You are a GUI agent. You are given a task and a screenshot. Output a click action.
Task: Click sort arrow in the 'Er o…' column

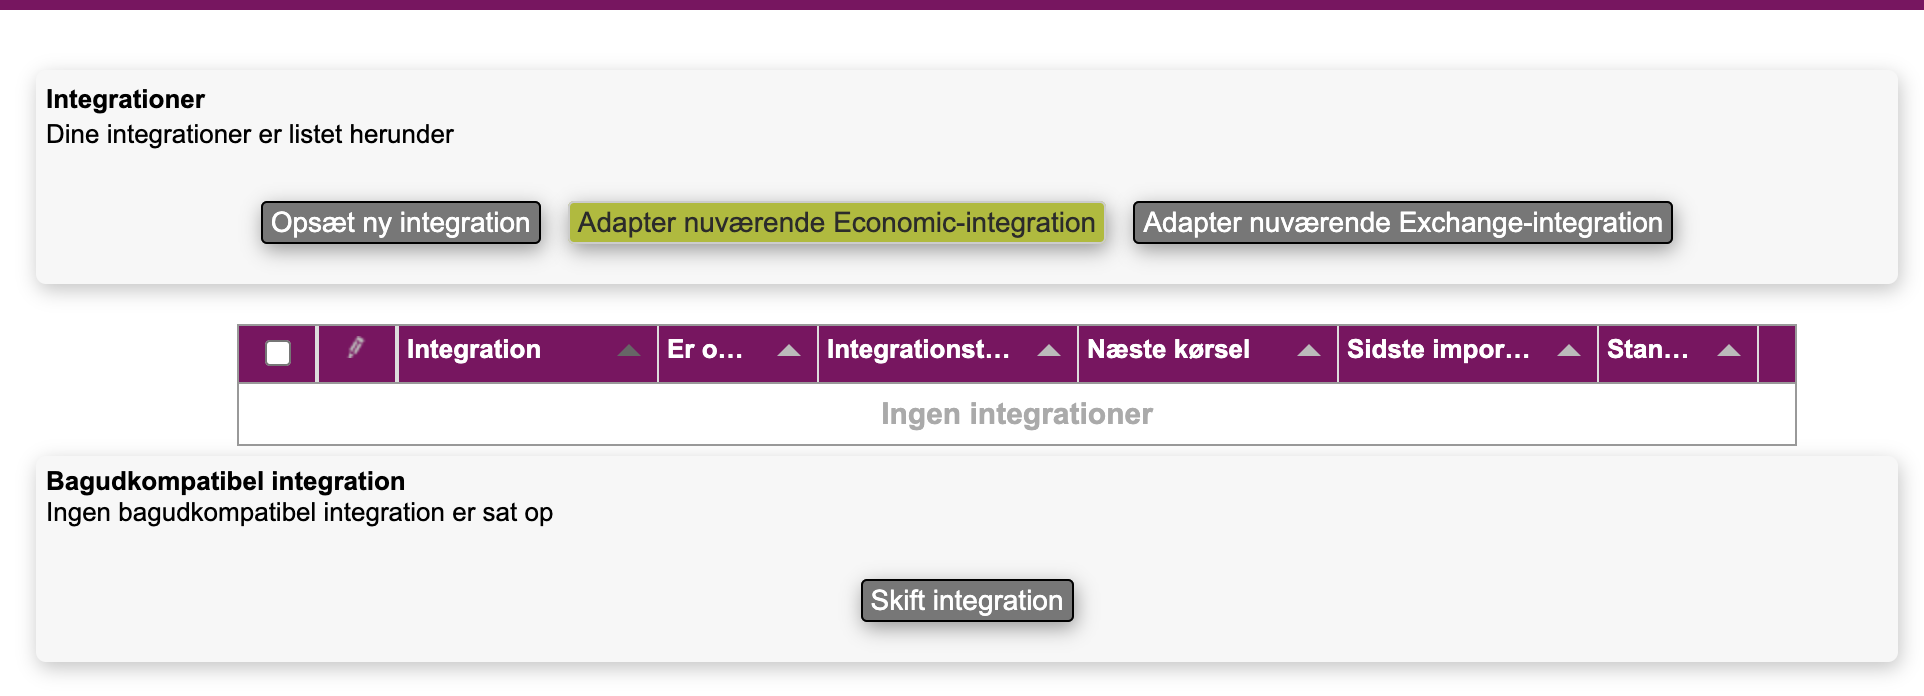(789, 350)
